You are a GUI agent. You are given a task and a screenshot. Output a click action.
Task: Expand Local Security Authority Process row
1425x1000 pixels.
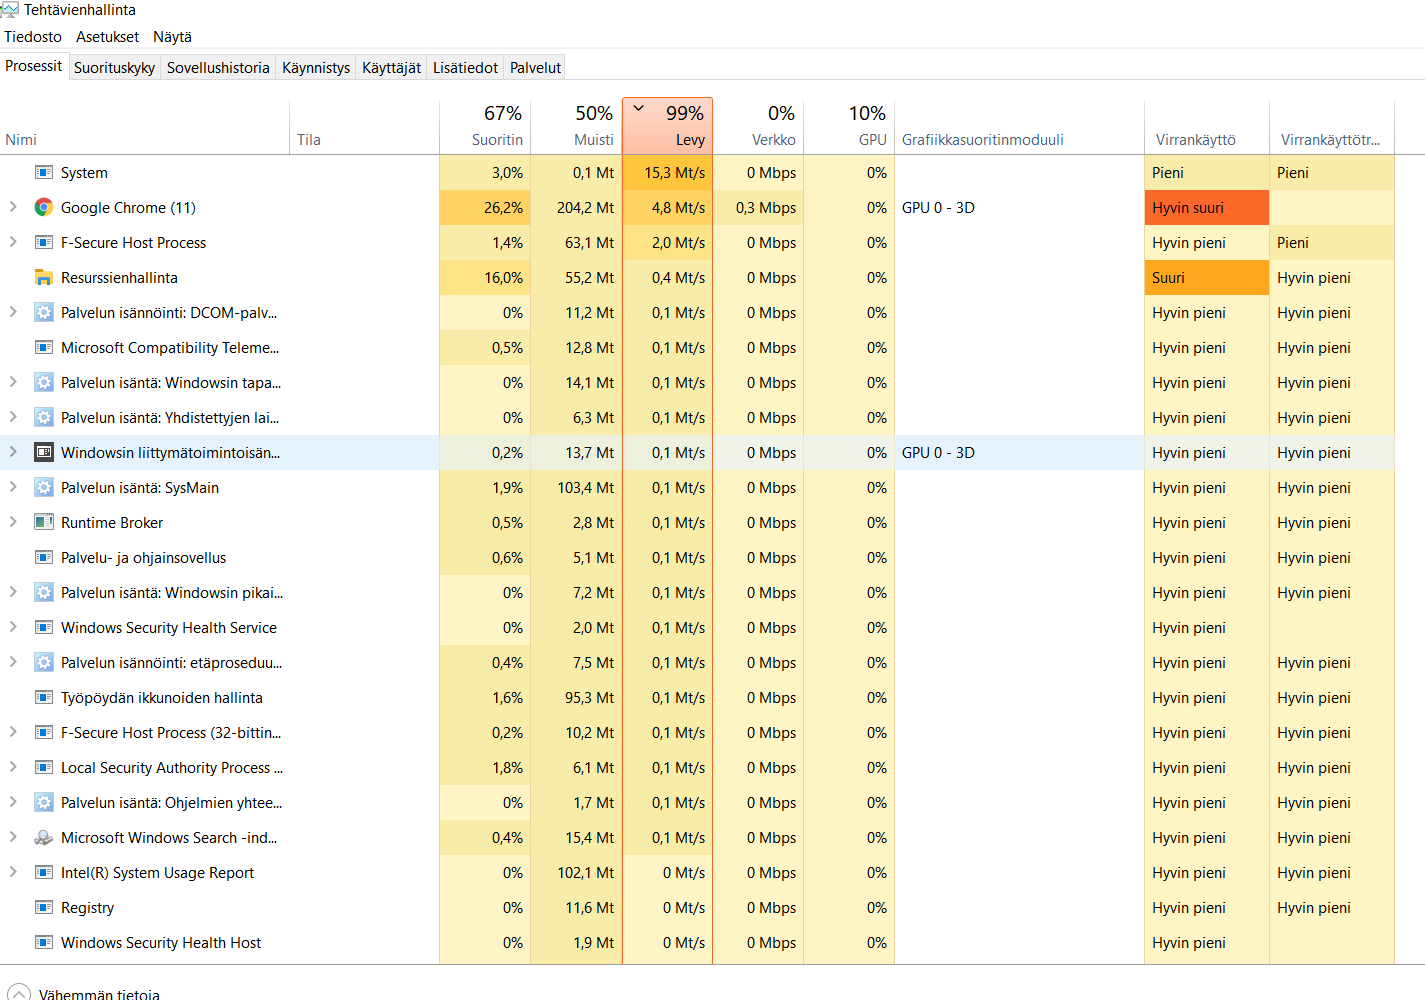(x=13, y=767)
